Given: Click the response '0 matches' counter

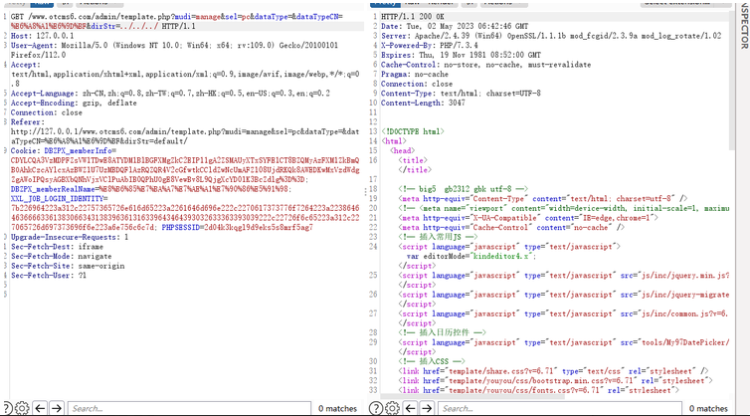Looking at the screenshot, I should (x=708, y=408).
